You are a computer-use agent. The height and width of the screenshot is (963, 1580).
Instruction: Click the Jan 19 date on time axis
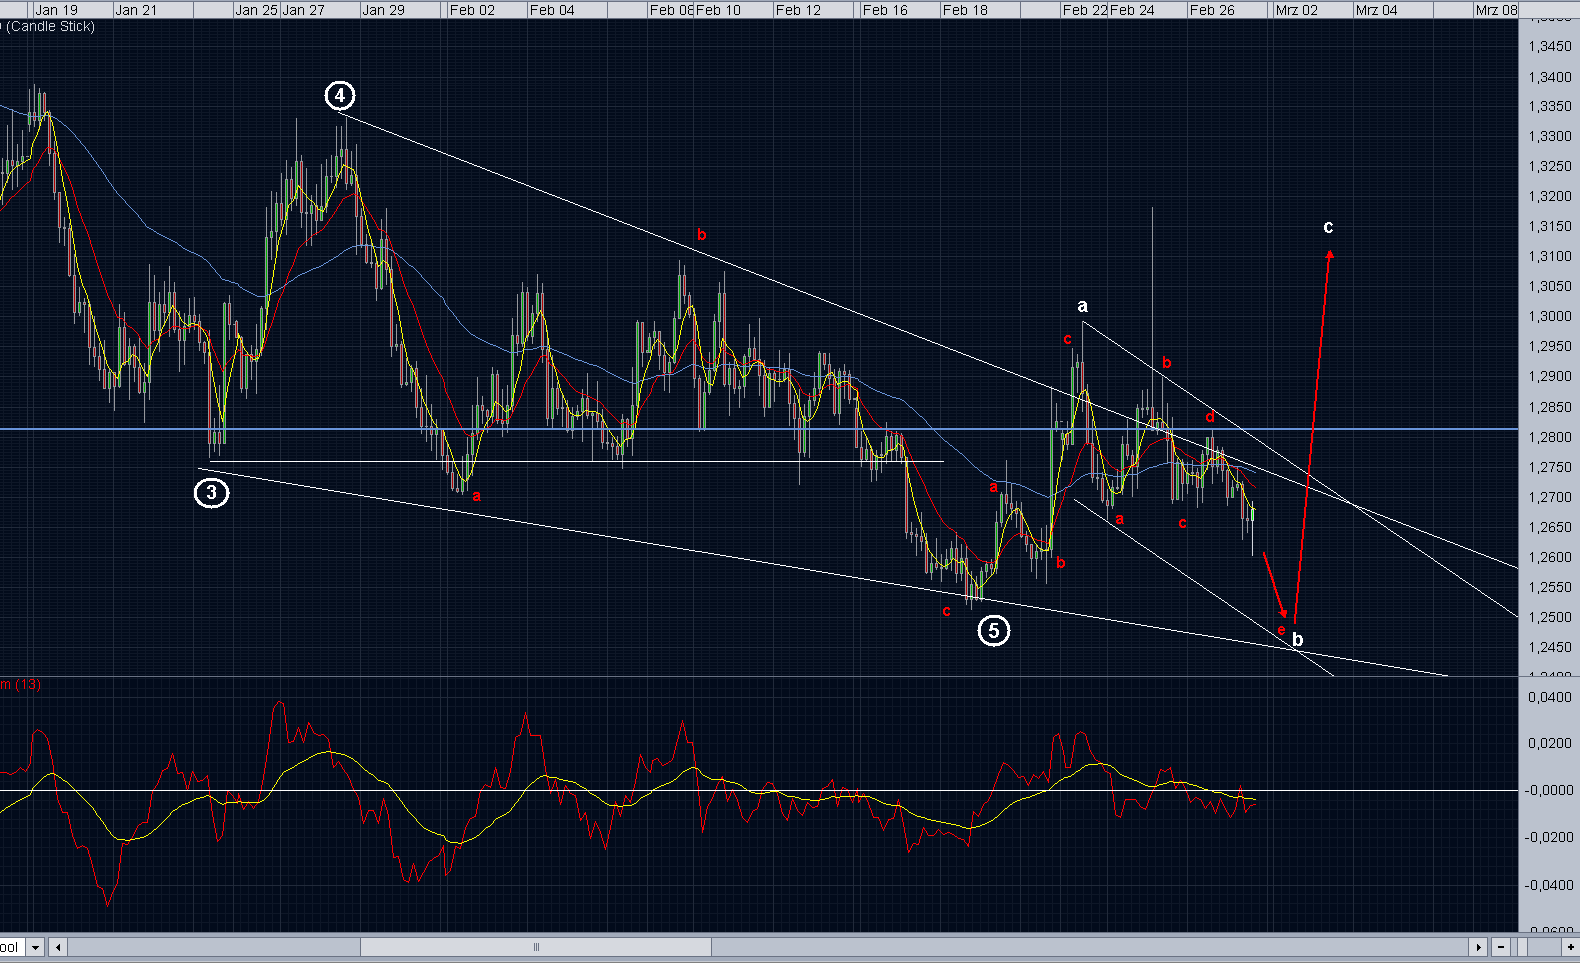(x=56, y=10)
